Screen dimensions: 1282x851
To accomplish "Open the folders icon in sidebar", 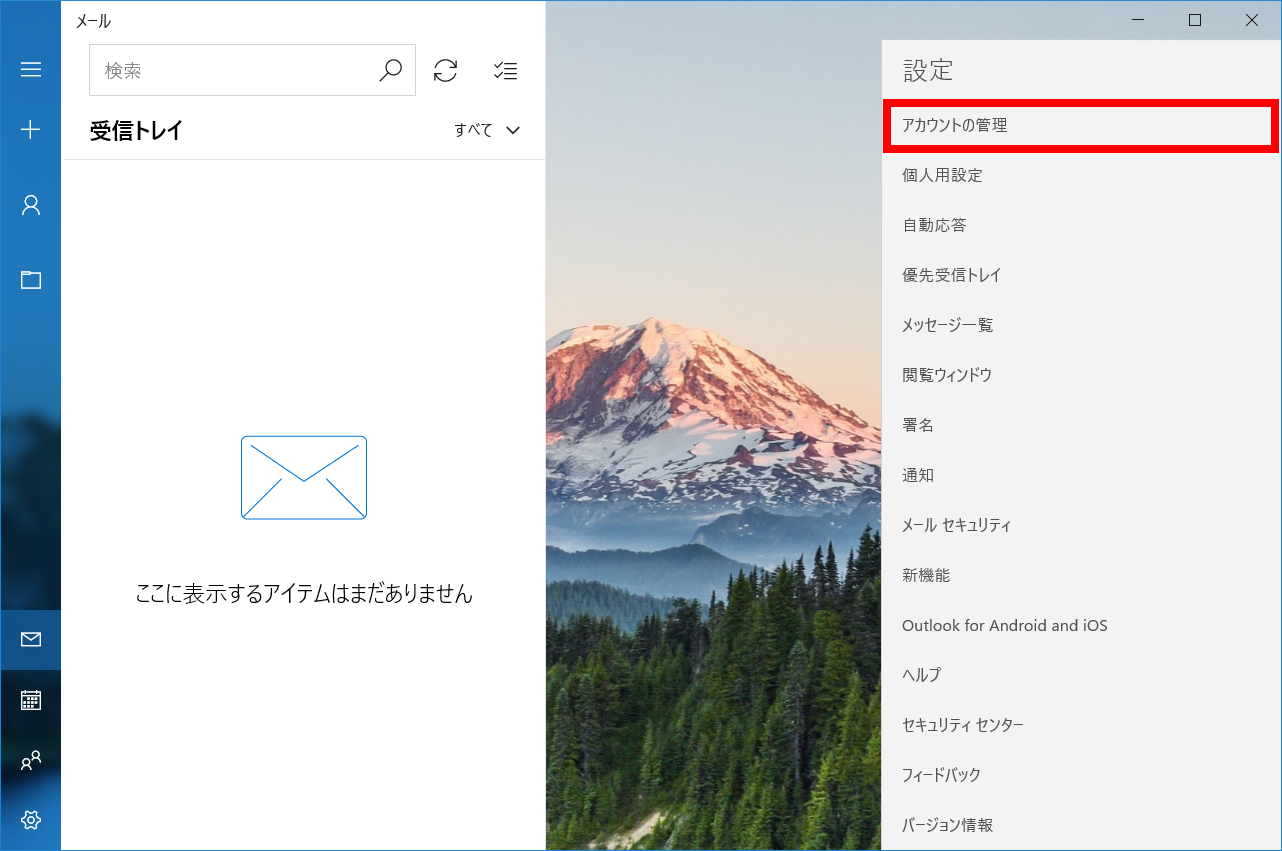I will point(31,279).
